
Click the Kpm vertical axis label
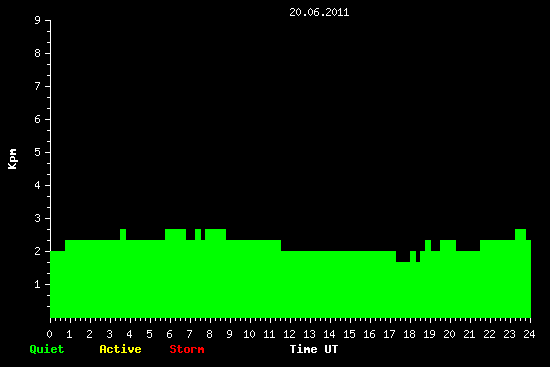click(12, 159)
